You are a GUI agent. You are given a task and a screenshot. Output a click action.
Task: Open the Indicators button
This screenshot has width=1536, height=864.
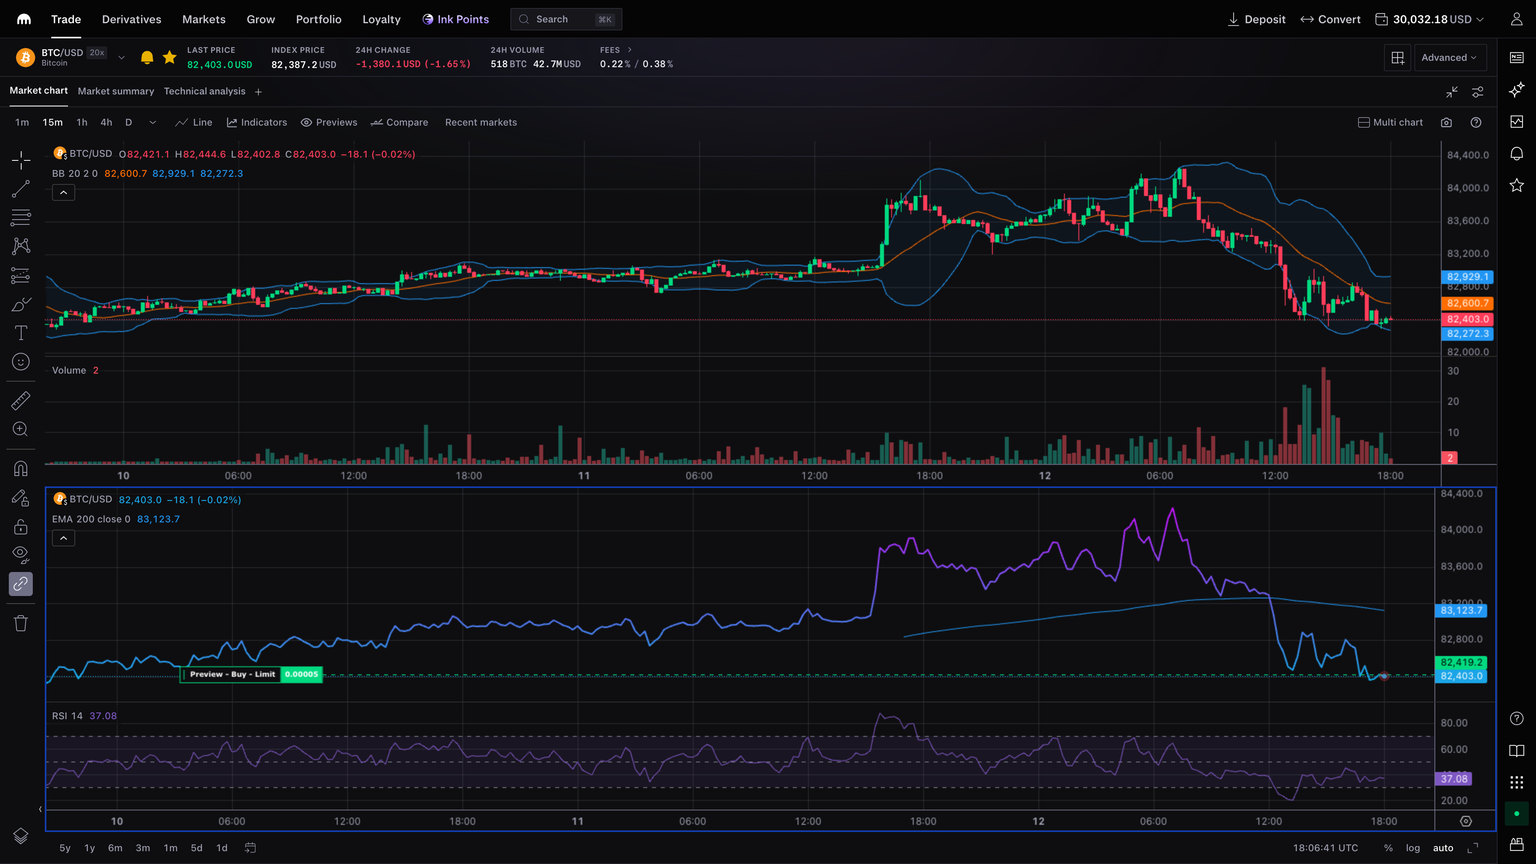click(257, 122)
